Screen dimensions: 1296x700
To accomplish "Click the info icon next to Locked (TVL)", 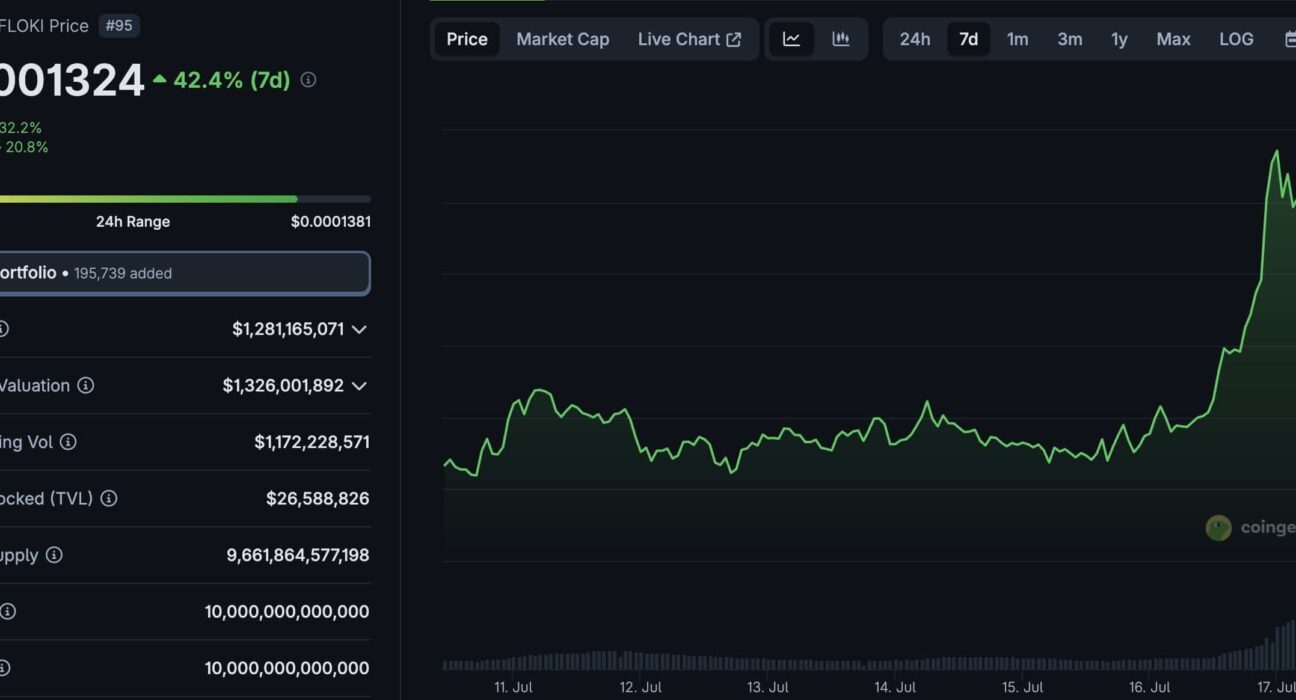I will 109,498.
